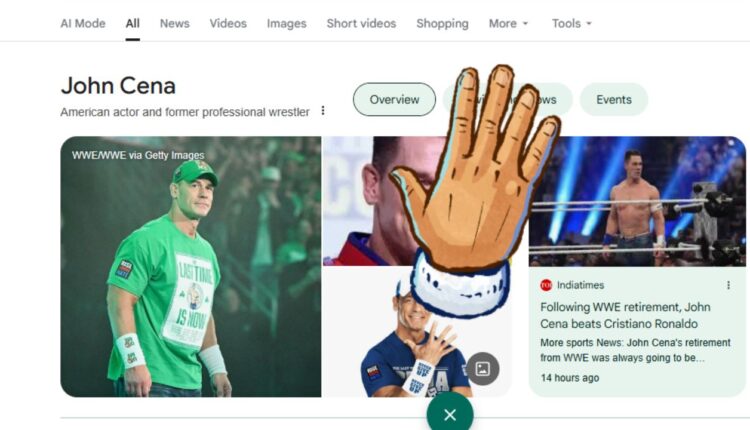
Task: Select the Overview chip
Action: pos(394,99)
